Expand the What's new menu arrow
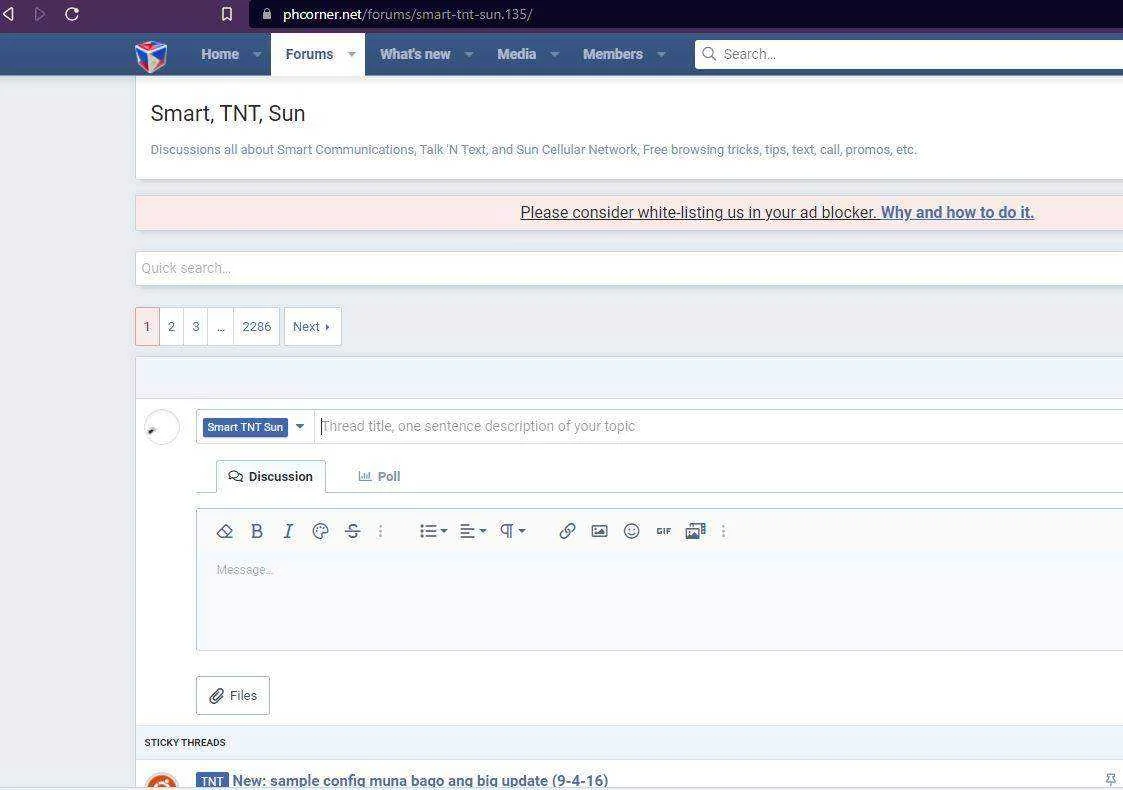The height and width of the screenshot is (790, 1123). (468, 54)
